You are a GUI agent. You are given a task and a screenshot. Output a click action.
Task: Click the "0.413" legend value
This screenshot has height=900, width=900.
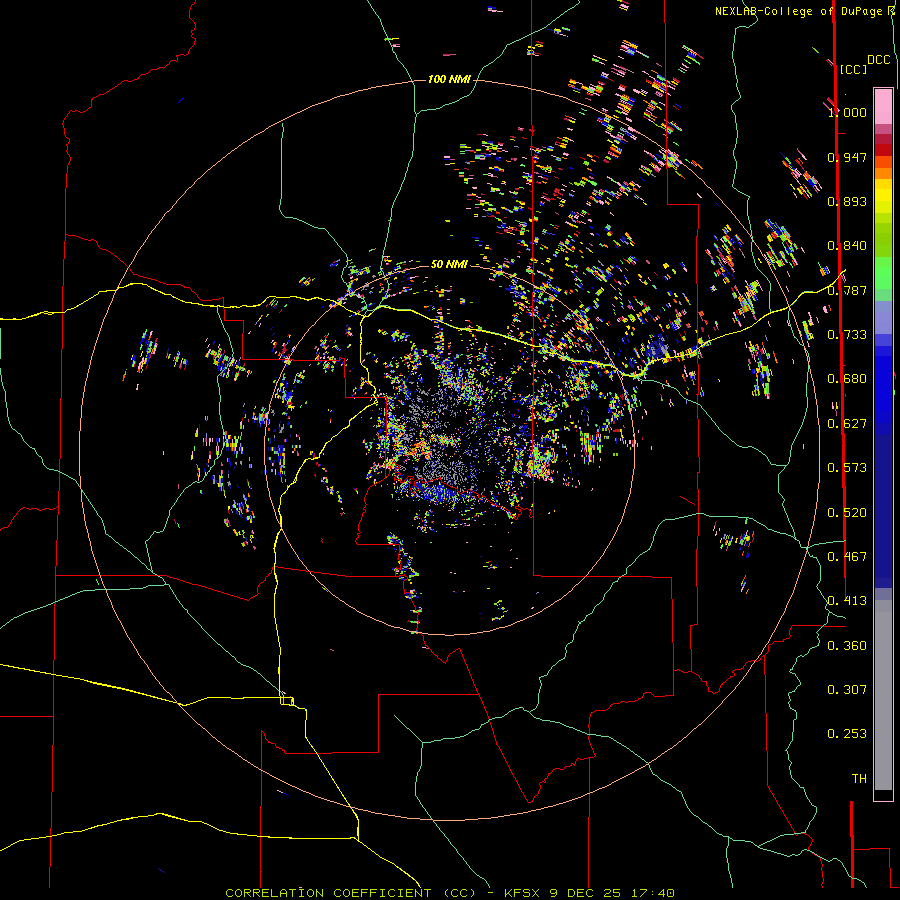click(847, 601)
